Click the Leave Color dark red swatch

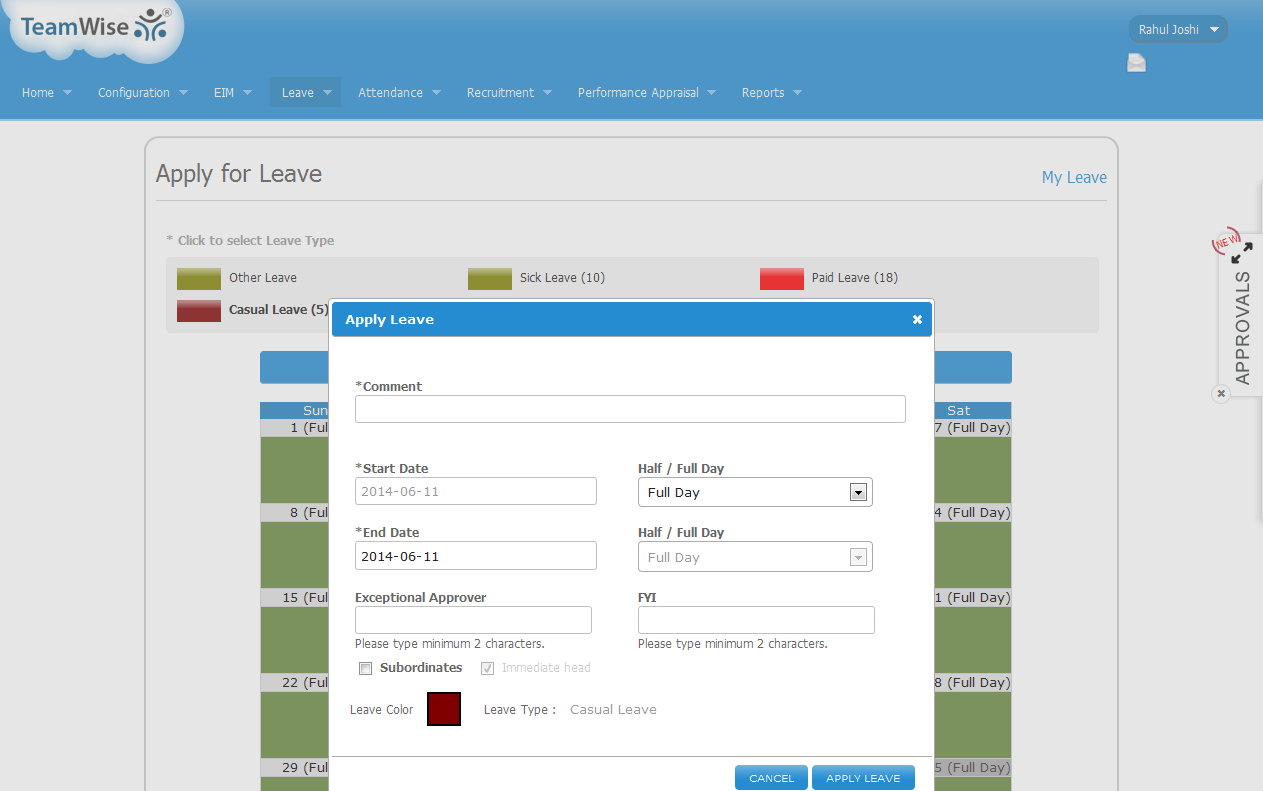(444, 709)
